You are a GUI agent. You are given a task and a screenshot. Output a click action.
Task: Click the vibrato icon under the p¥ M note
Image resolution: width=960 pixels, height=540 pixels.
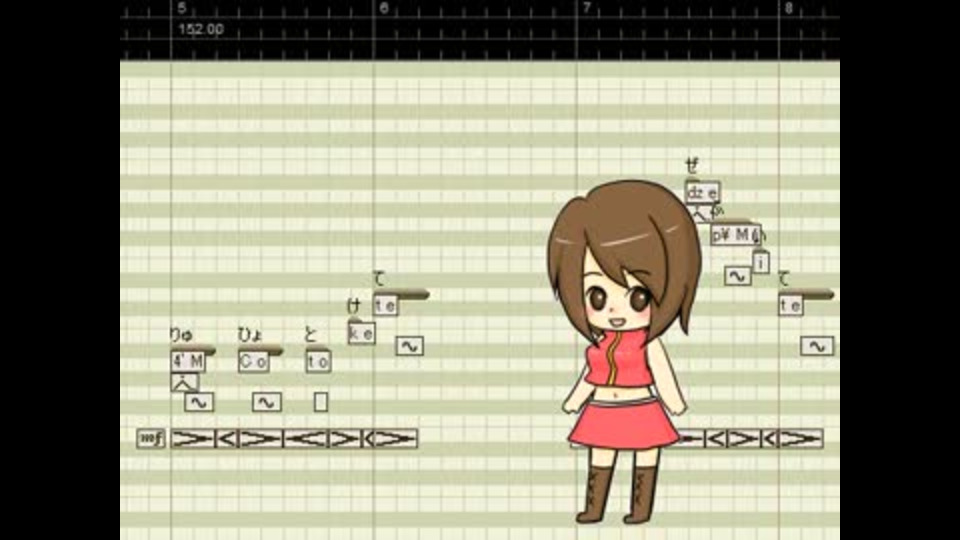pyautogui.click(x=738, y=276)
